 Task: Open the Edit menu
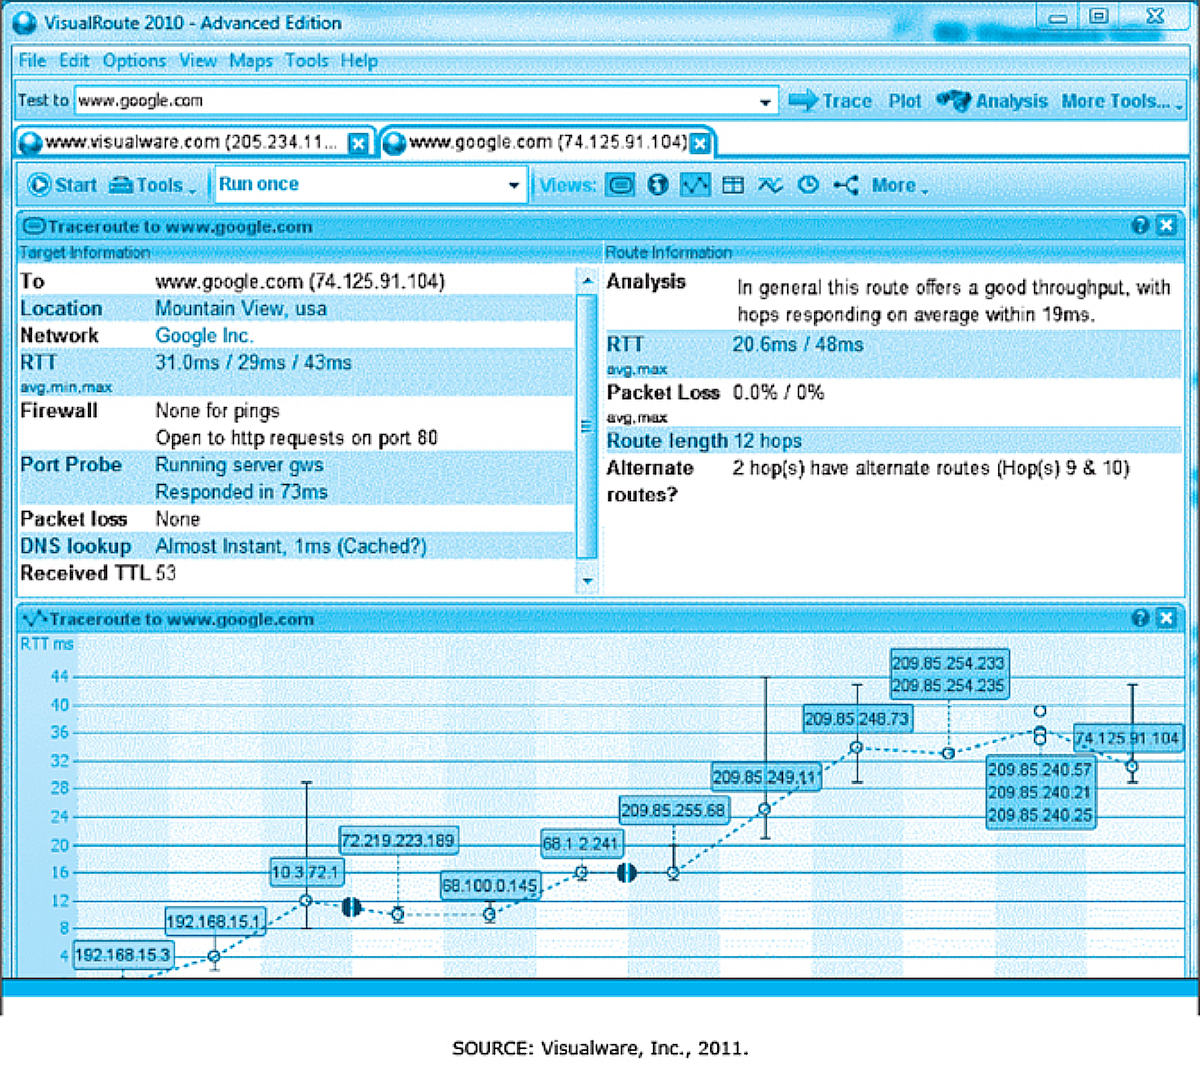pos(74,61)
